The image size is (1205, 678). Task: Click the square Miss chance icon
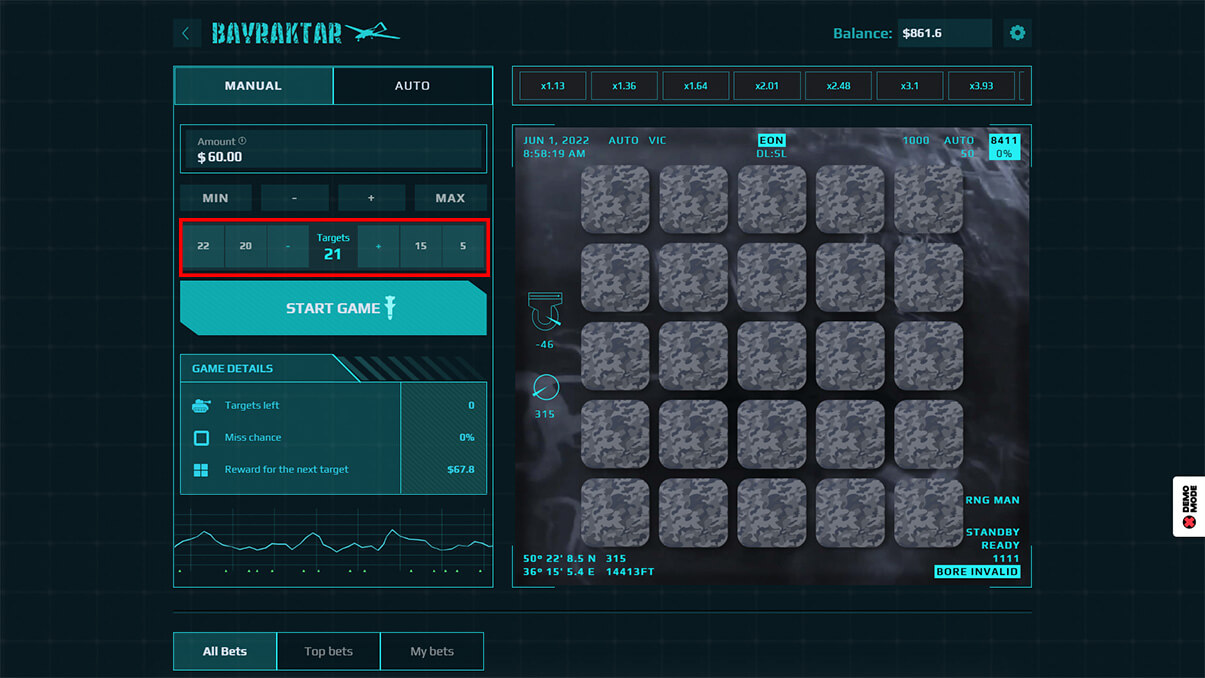click(x=201, y=437)
